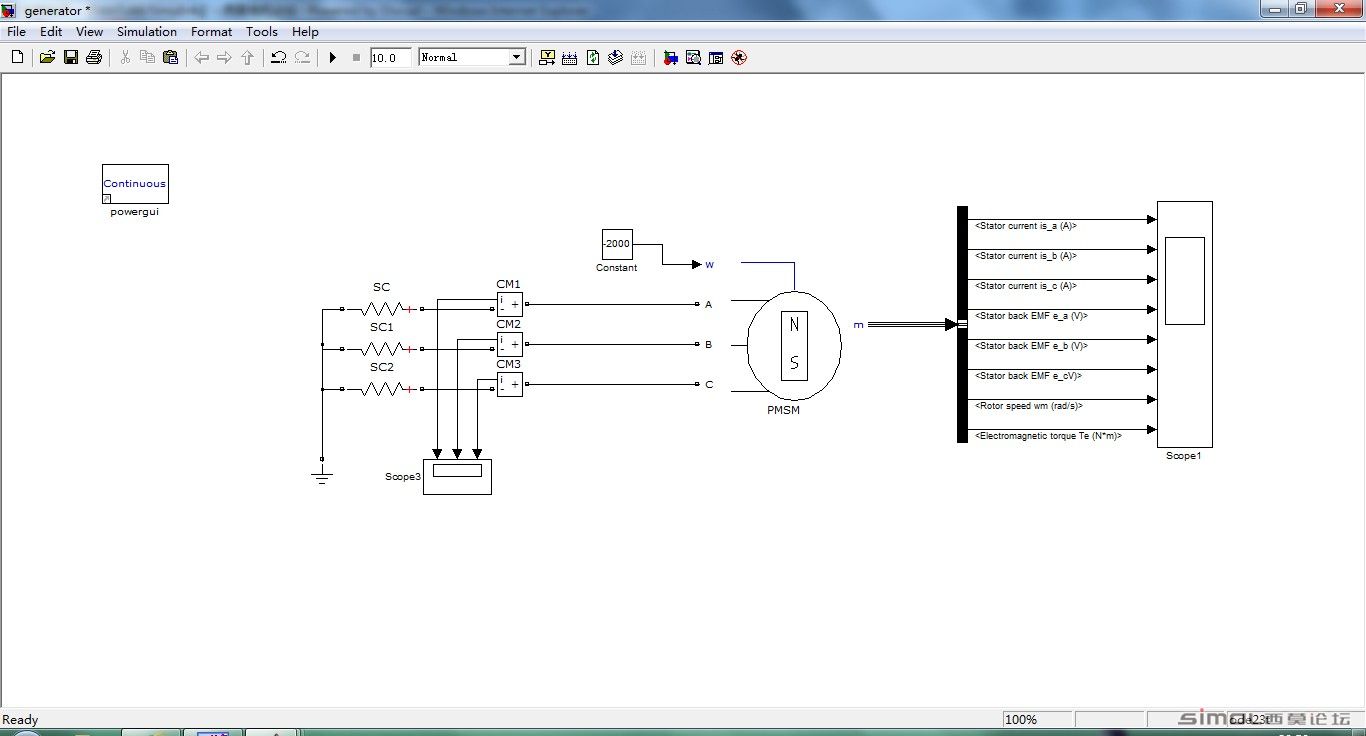Click the 100% zoom status field
This screenshot has width=1366, height=736.
coord(1037,719)
